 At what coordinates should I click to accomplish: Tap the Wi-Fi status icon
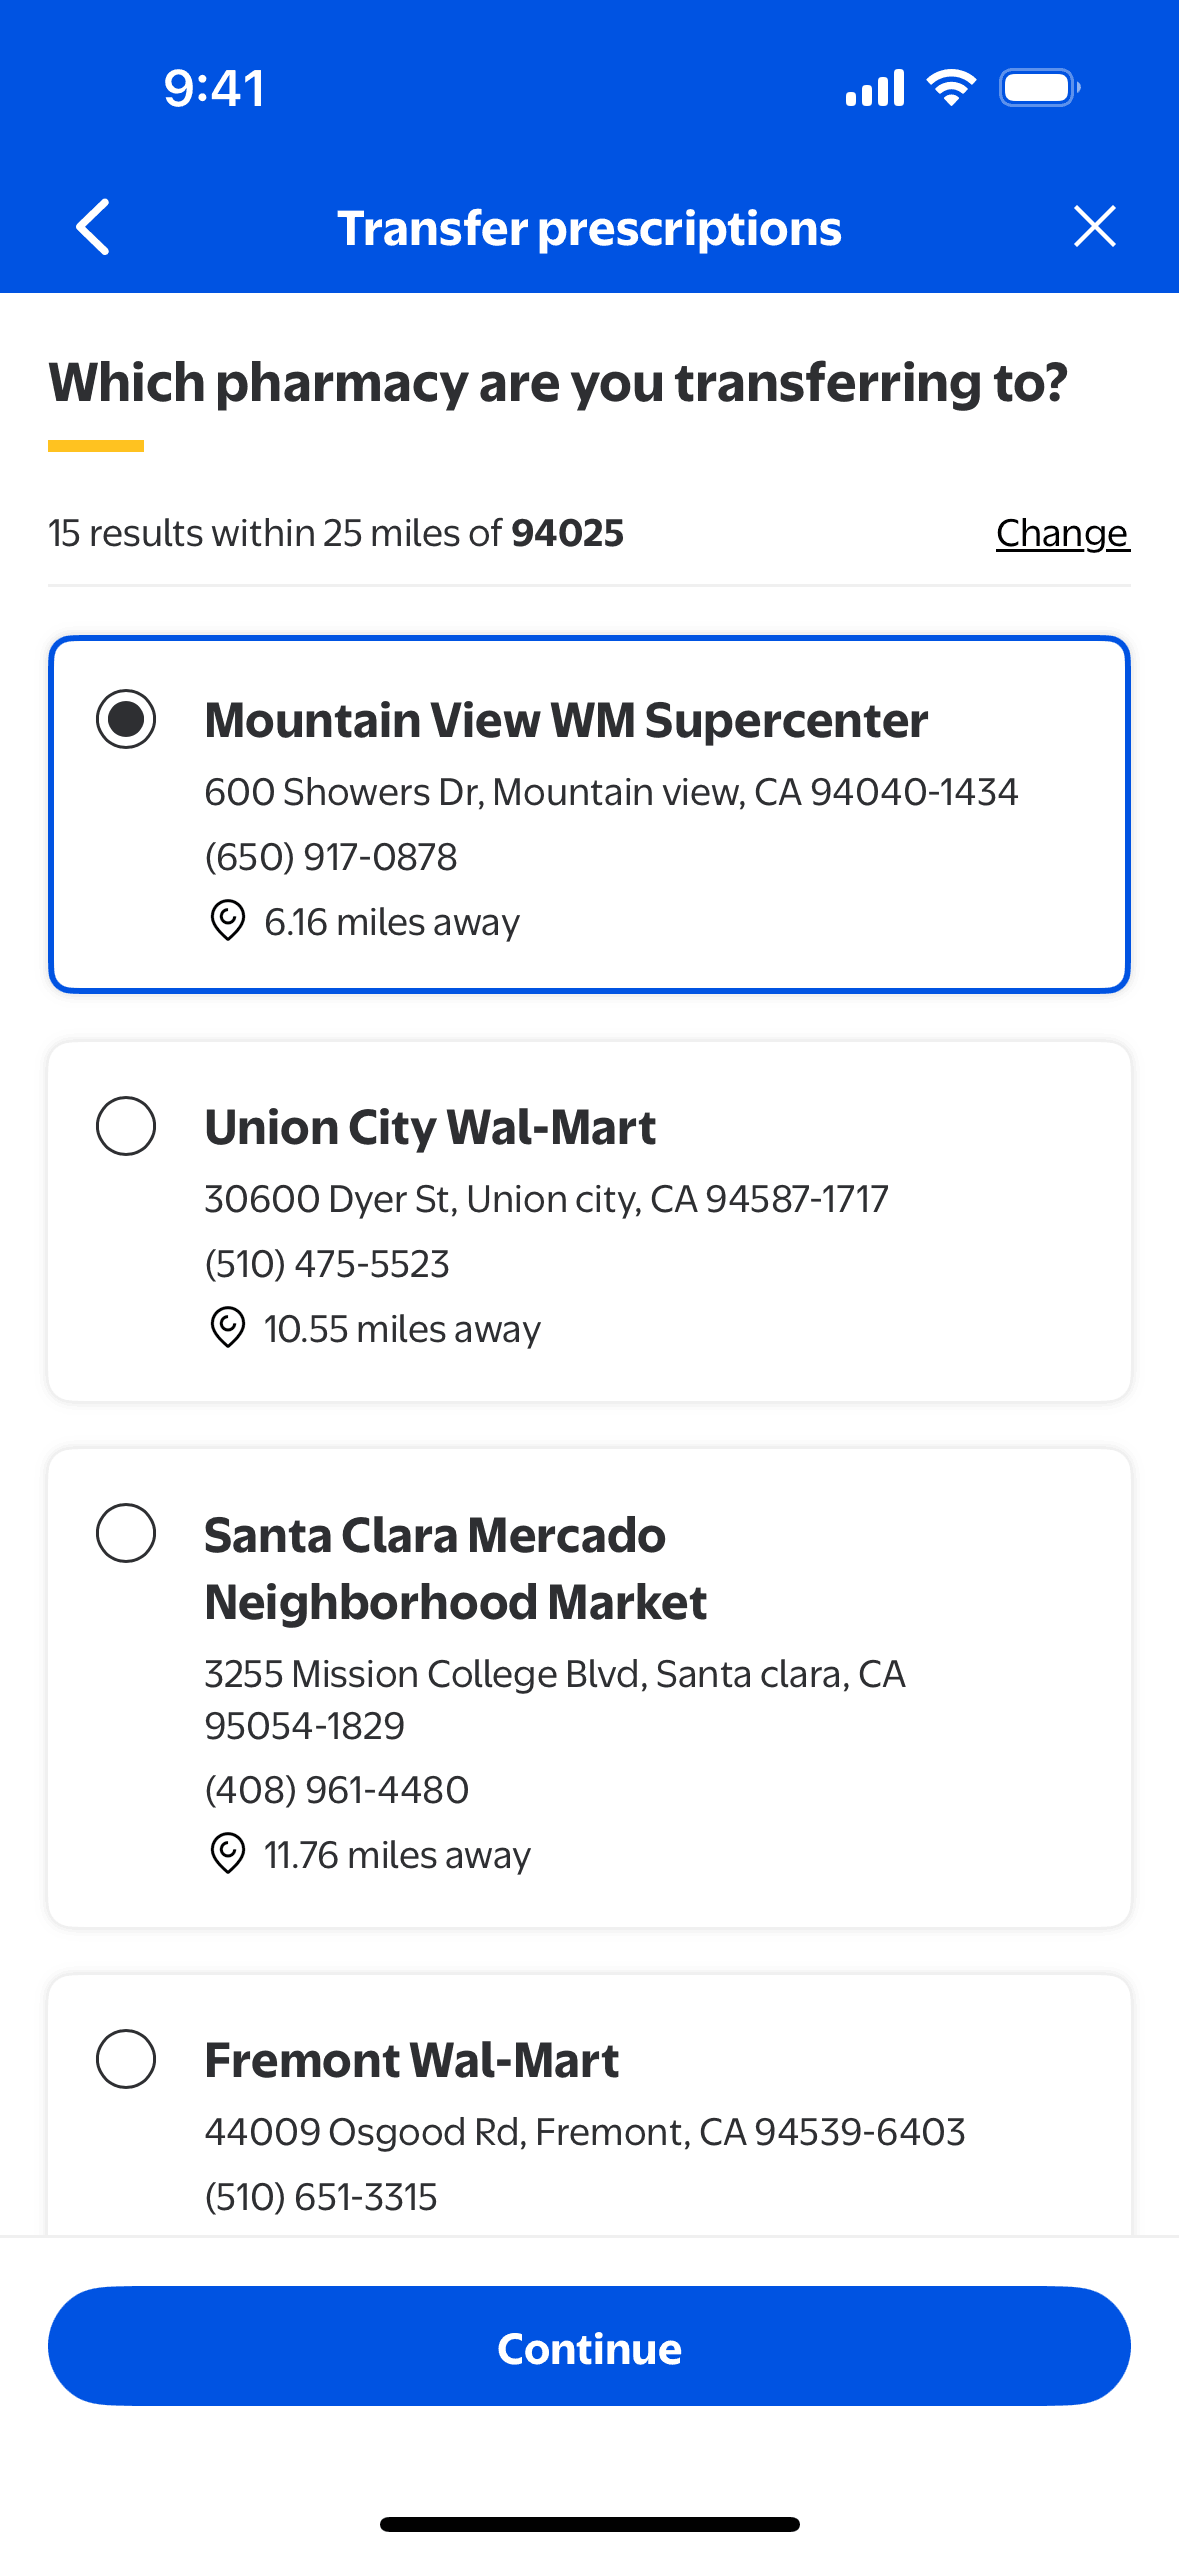tap(951, 88)
